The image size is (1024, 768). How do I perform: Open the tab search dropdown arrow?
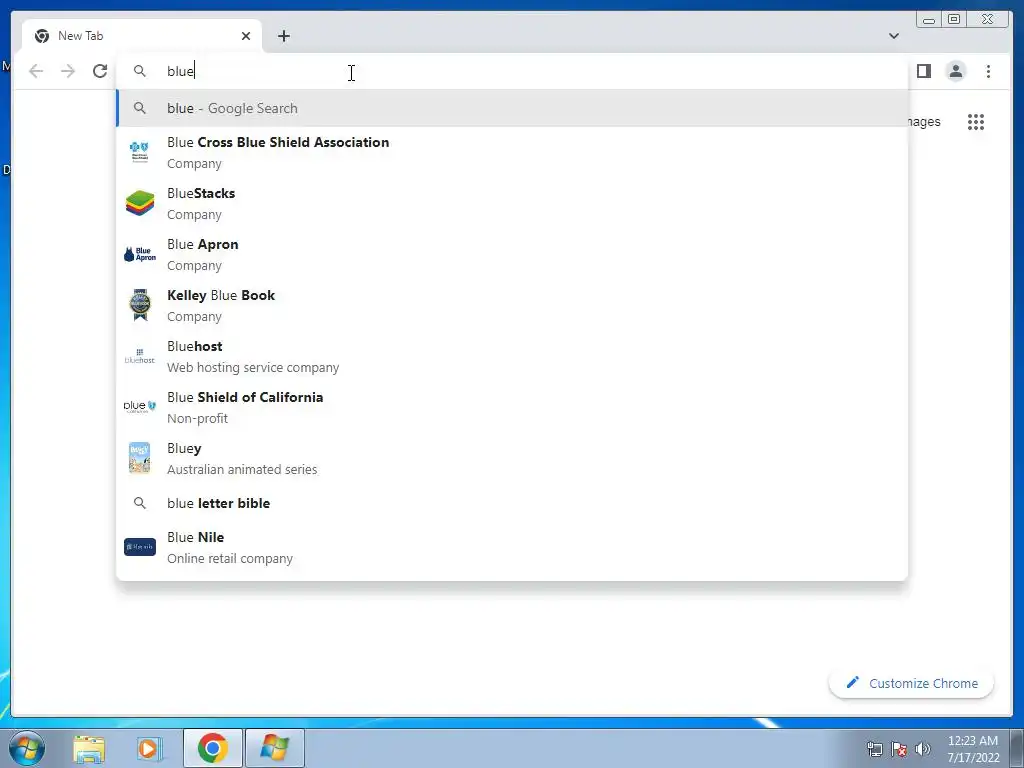pyautogui.click(x=893, y=36)
